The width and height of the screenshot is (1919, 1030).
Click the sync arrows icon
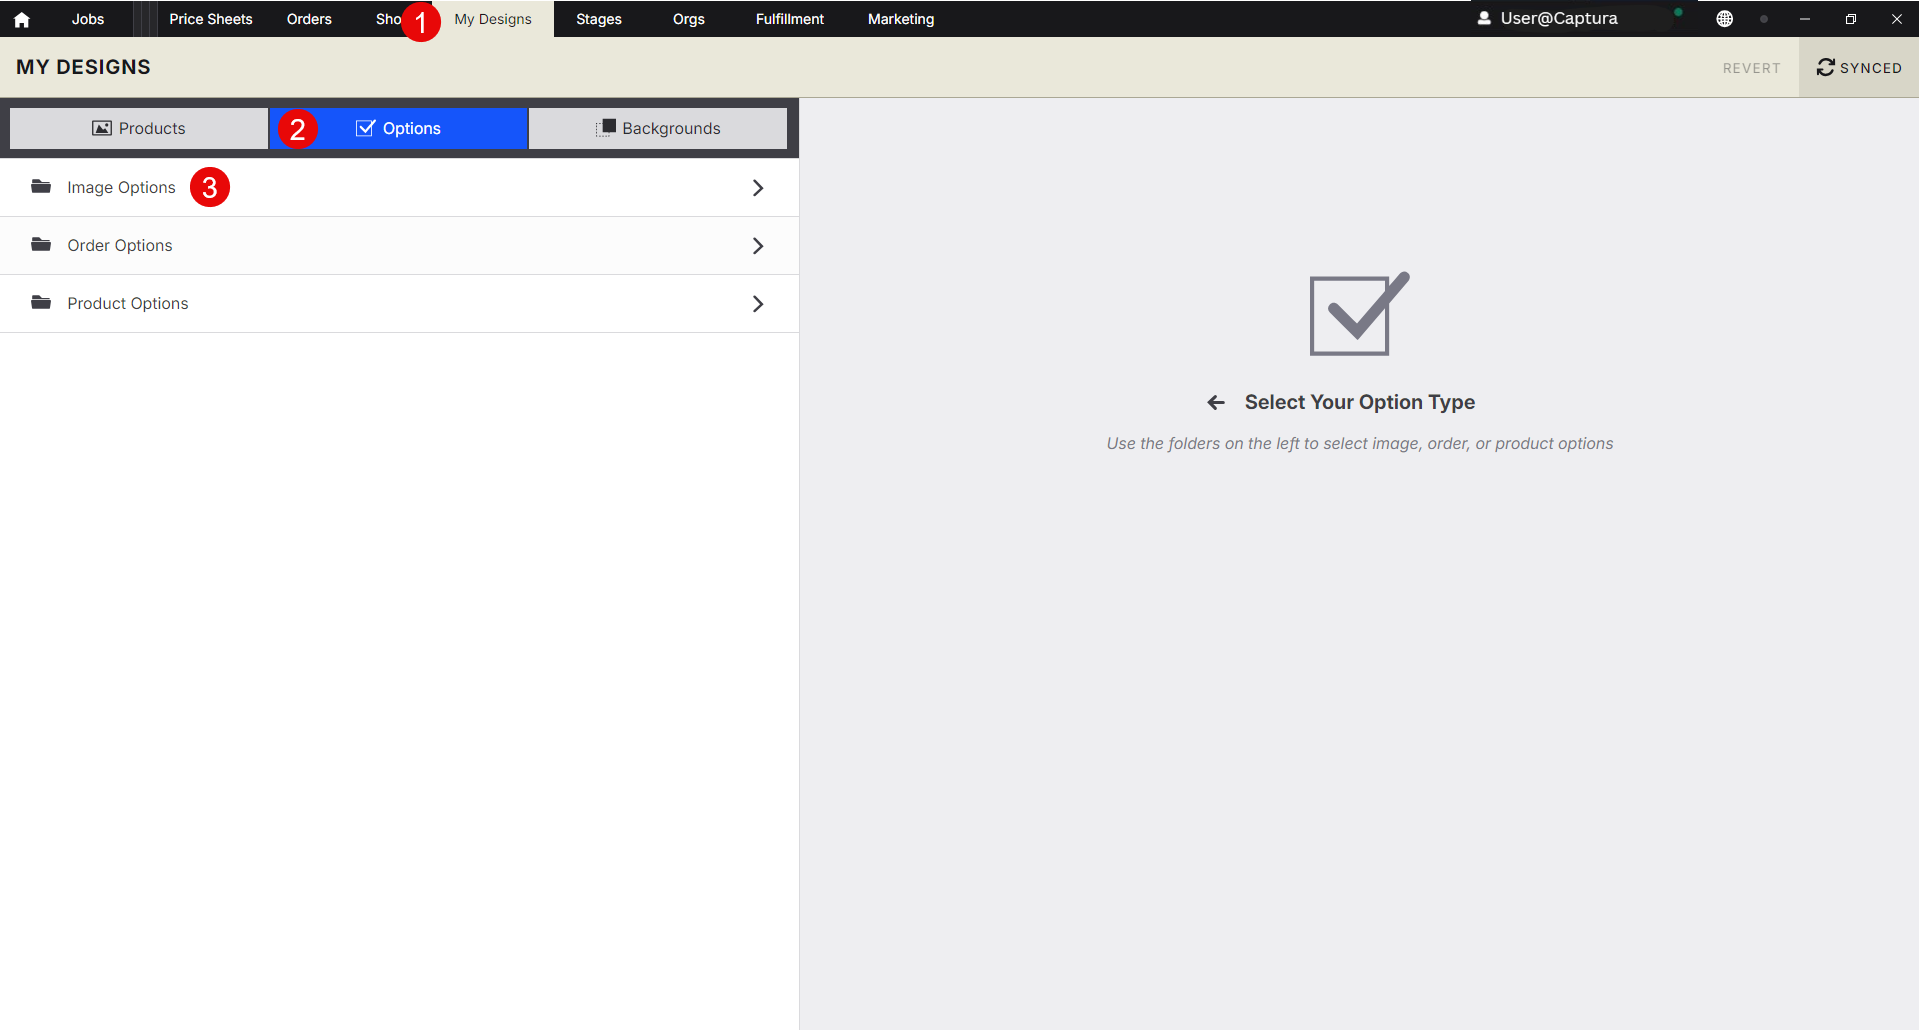tap(1826, 67)
